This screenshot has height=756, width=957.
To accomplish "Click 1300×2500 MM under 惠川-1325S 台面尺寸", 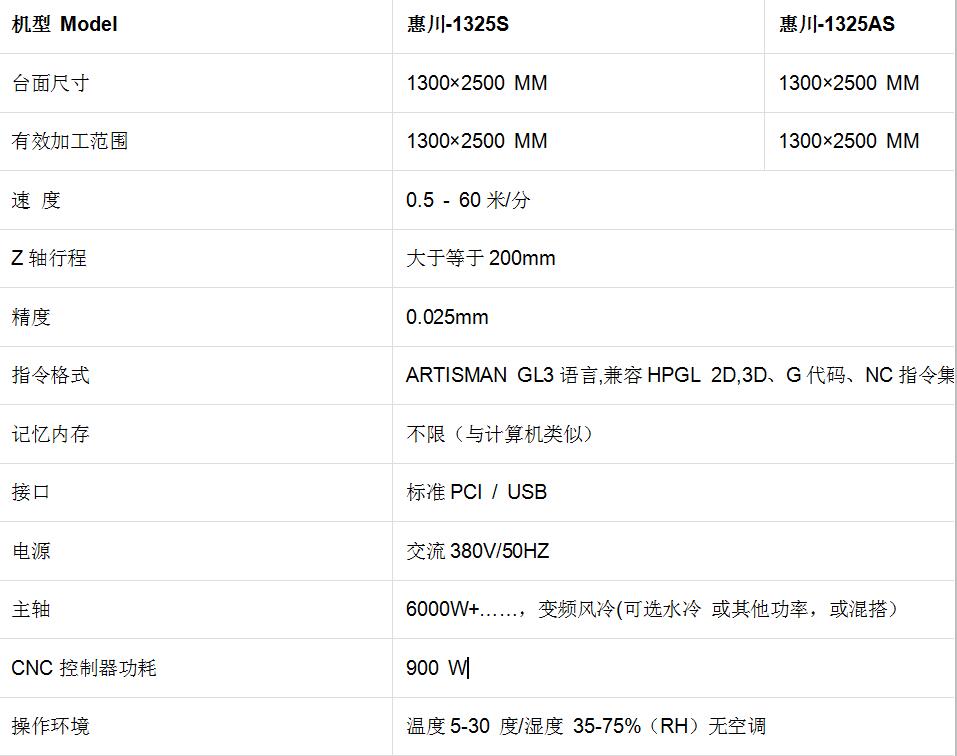I will pyautogui.click(x=476, y=83).
